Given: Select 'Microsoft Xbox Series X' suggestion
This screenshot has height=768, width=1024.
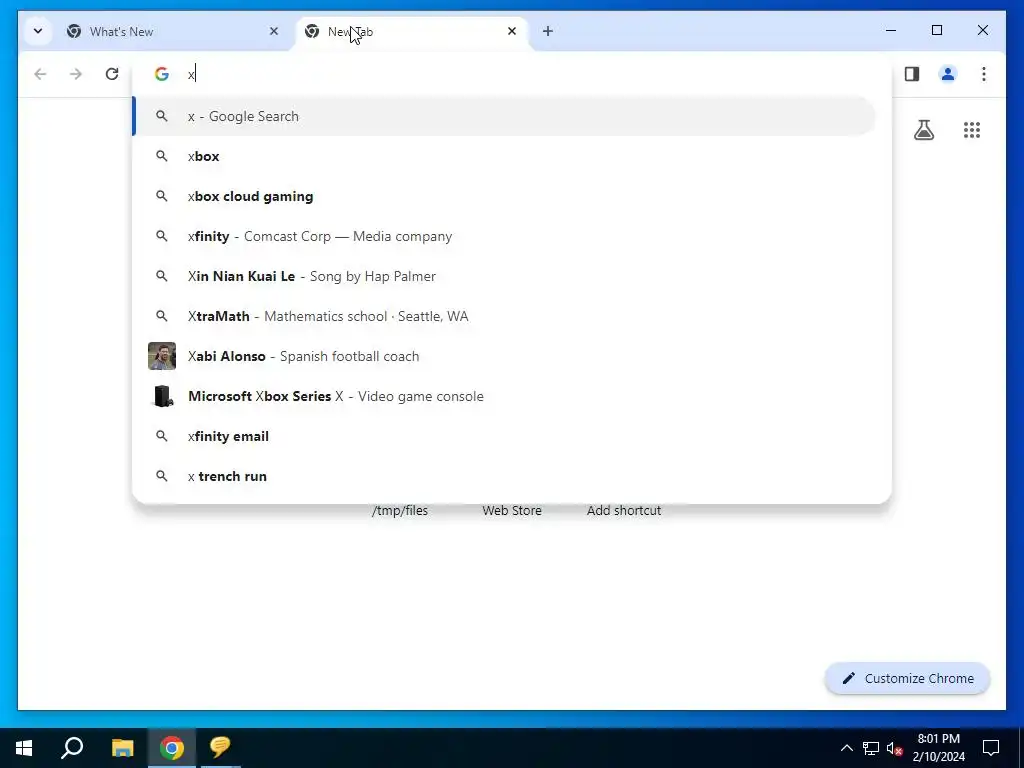Looking at the screenshot, I should pyautogui.click(x=504, y=396).
